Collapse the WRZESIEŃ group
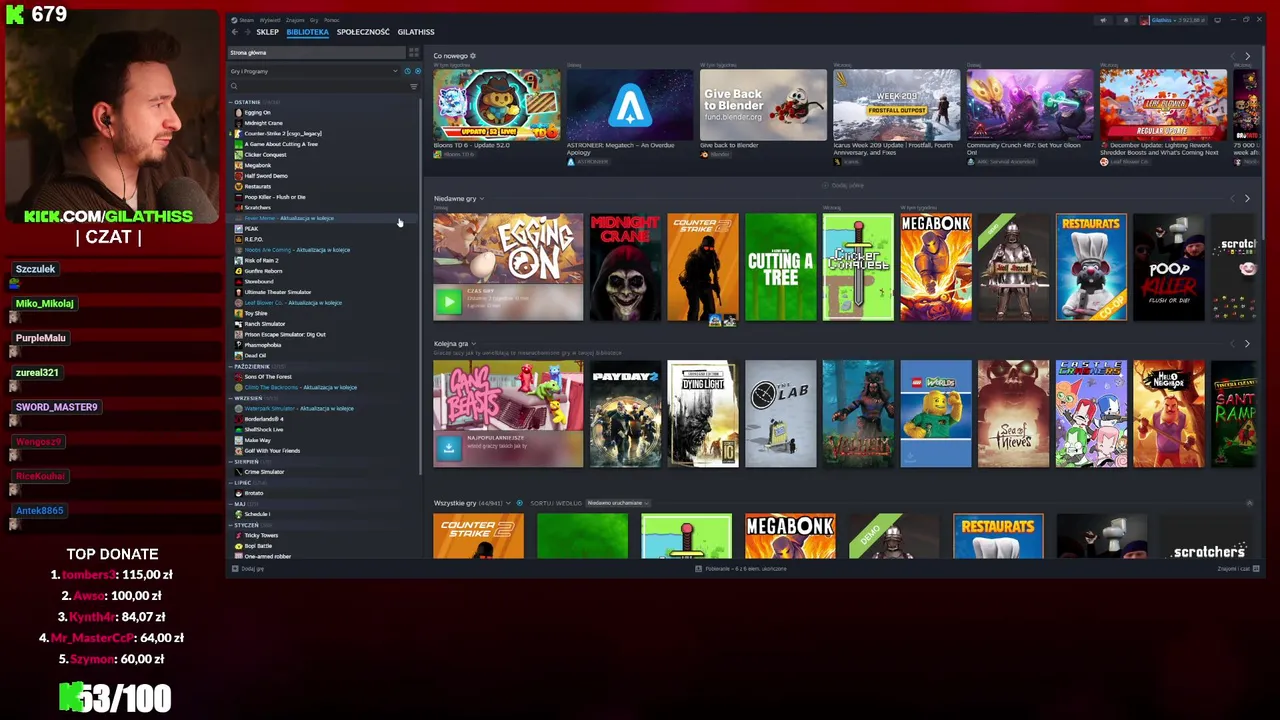The width and height of the screenshot is (1280, 720). [231, 398]
